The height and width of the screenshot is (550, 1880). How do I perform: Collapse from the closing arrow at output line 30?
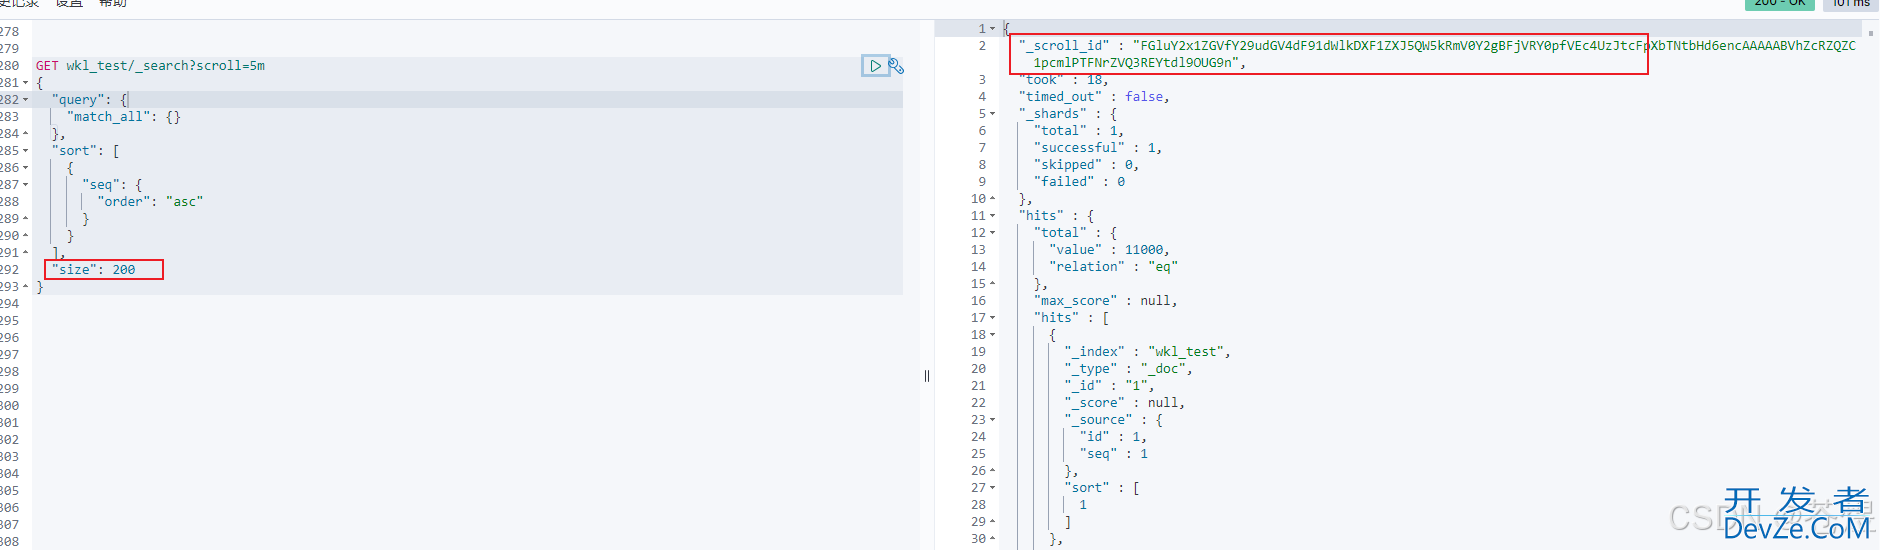(992, 539)
